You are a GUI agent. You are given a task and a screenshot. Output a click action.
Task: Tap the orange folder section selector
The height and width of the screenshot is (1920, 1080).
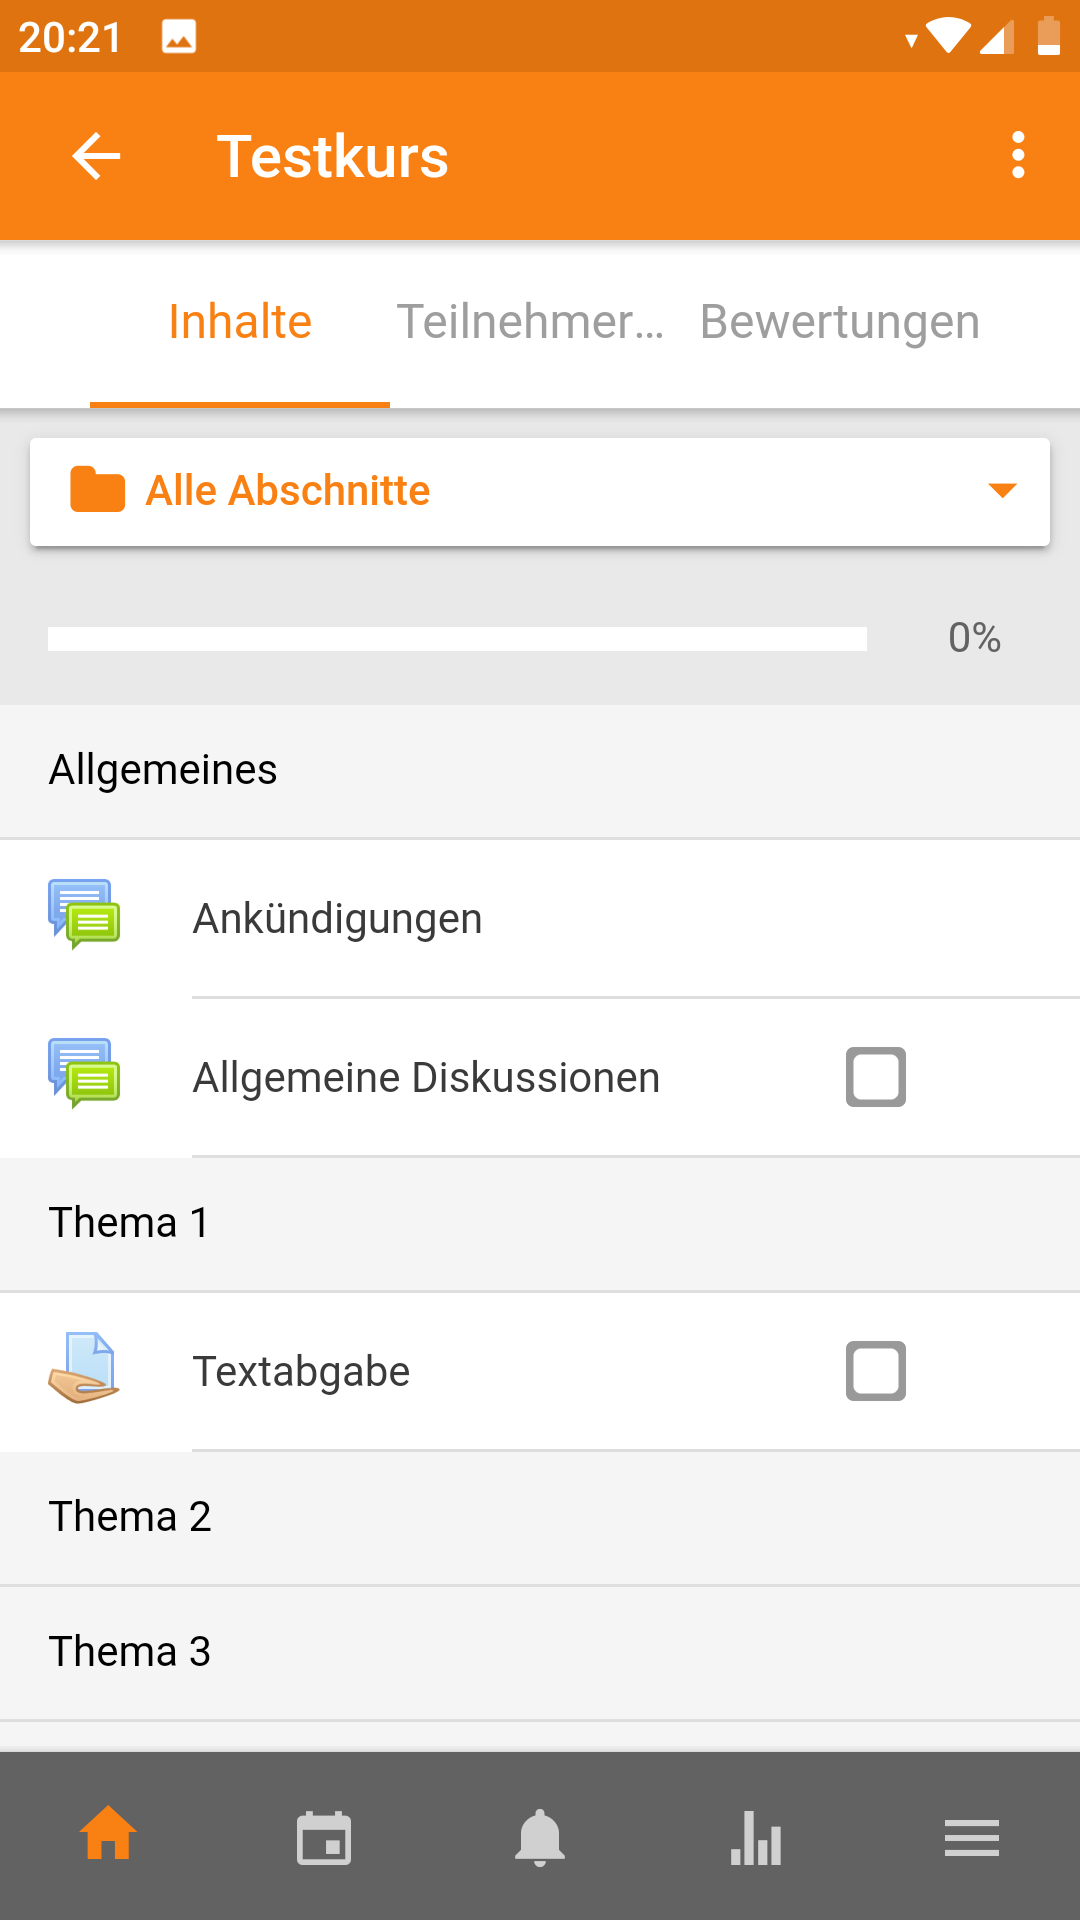(98, 490)
